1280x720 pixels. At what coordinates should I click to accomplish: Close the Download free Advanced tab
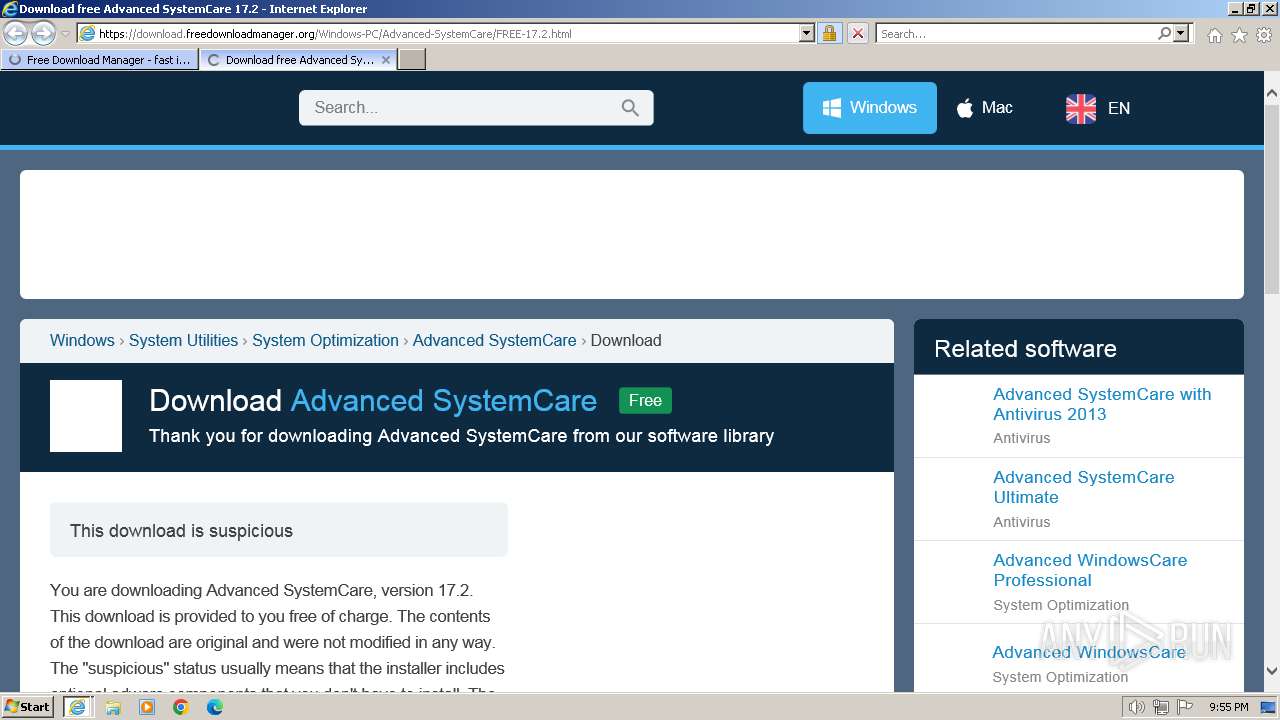click(386, 60)
